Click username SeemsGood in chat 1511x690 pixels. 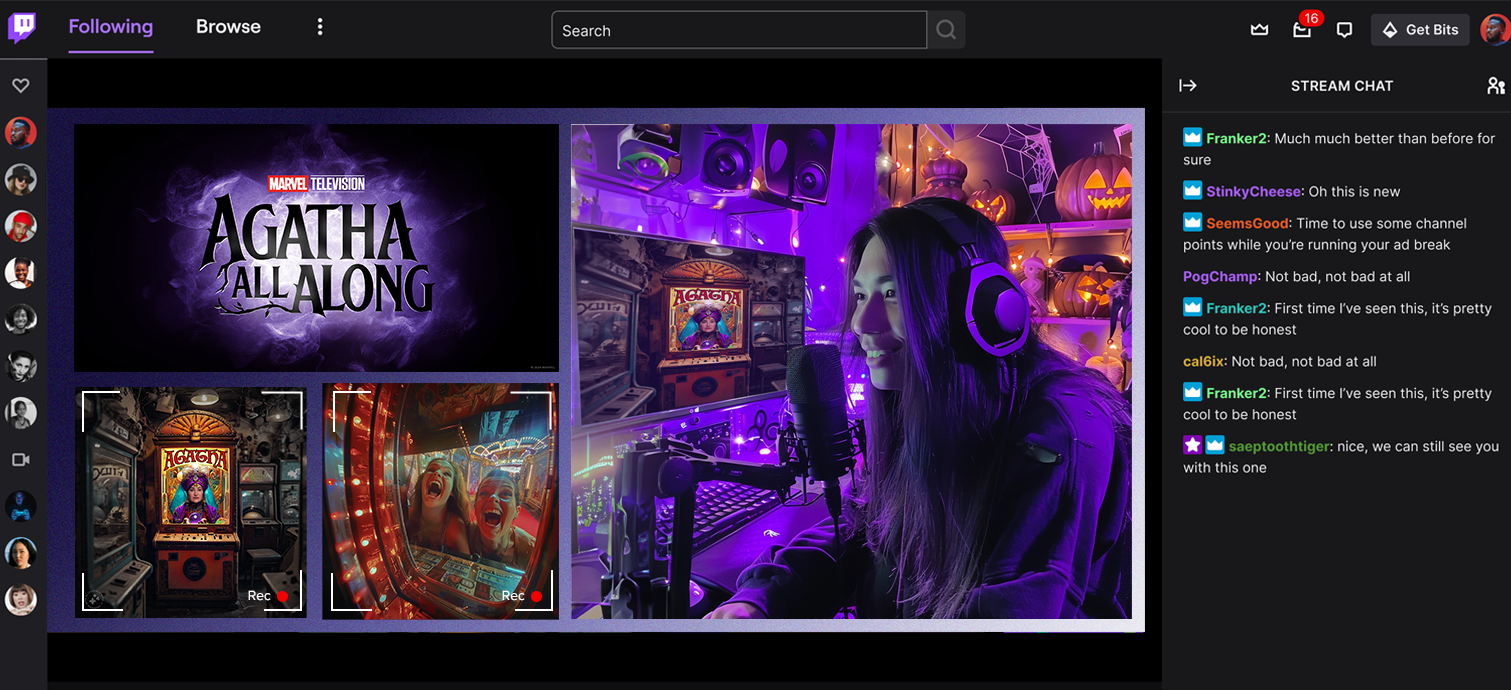[x=1248, y=223]
